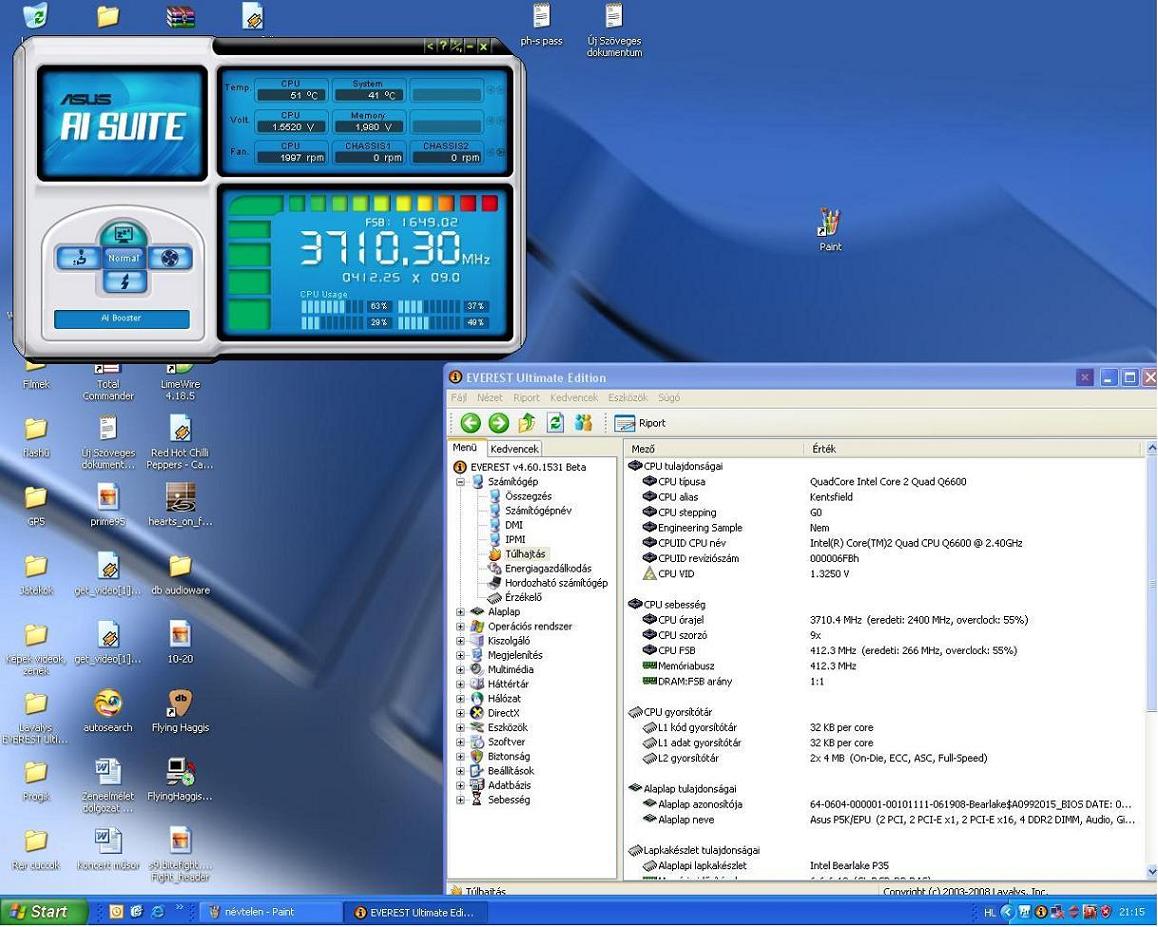
Task: Select Energiagazdálkodás in the tree
Action: click(548, 569)
